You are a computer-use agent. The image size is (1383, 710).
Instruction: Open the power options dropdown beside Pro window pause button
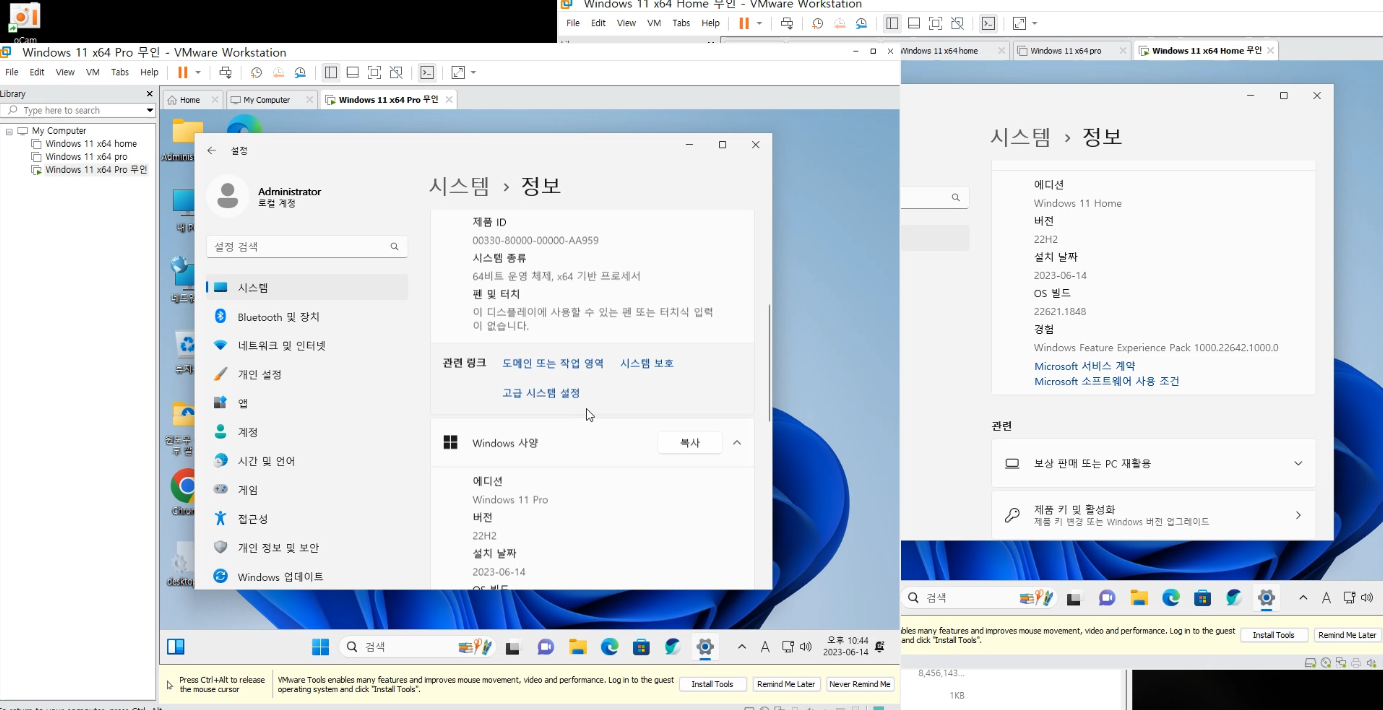pos(198,72)
